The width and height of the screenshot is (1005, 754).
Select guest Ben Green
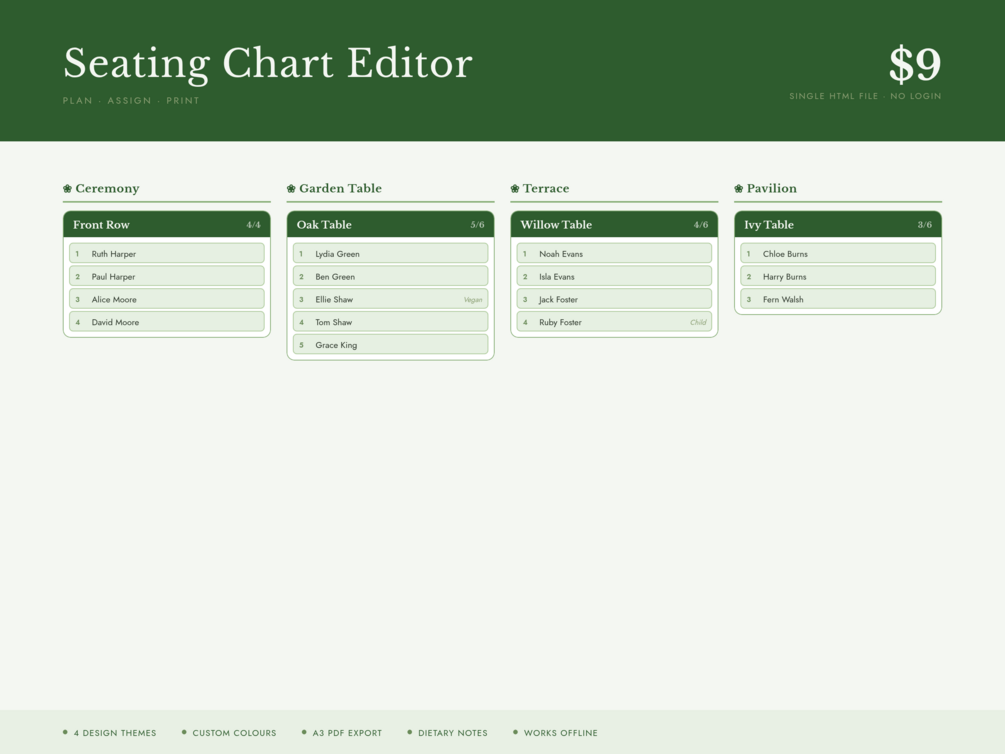390,276
